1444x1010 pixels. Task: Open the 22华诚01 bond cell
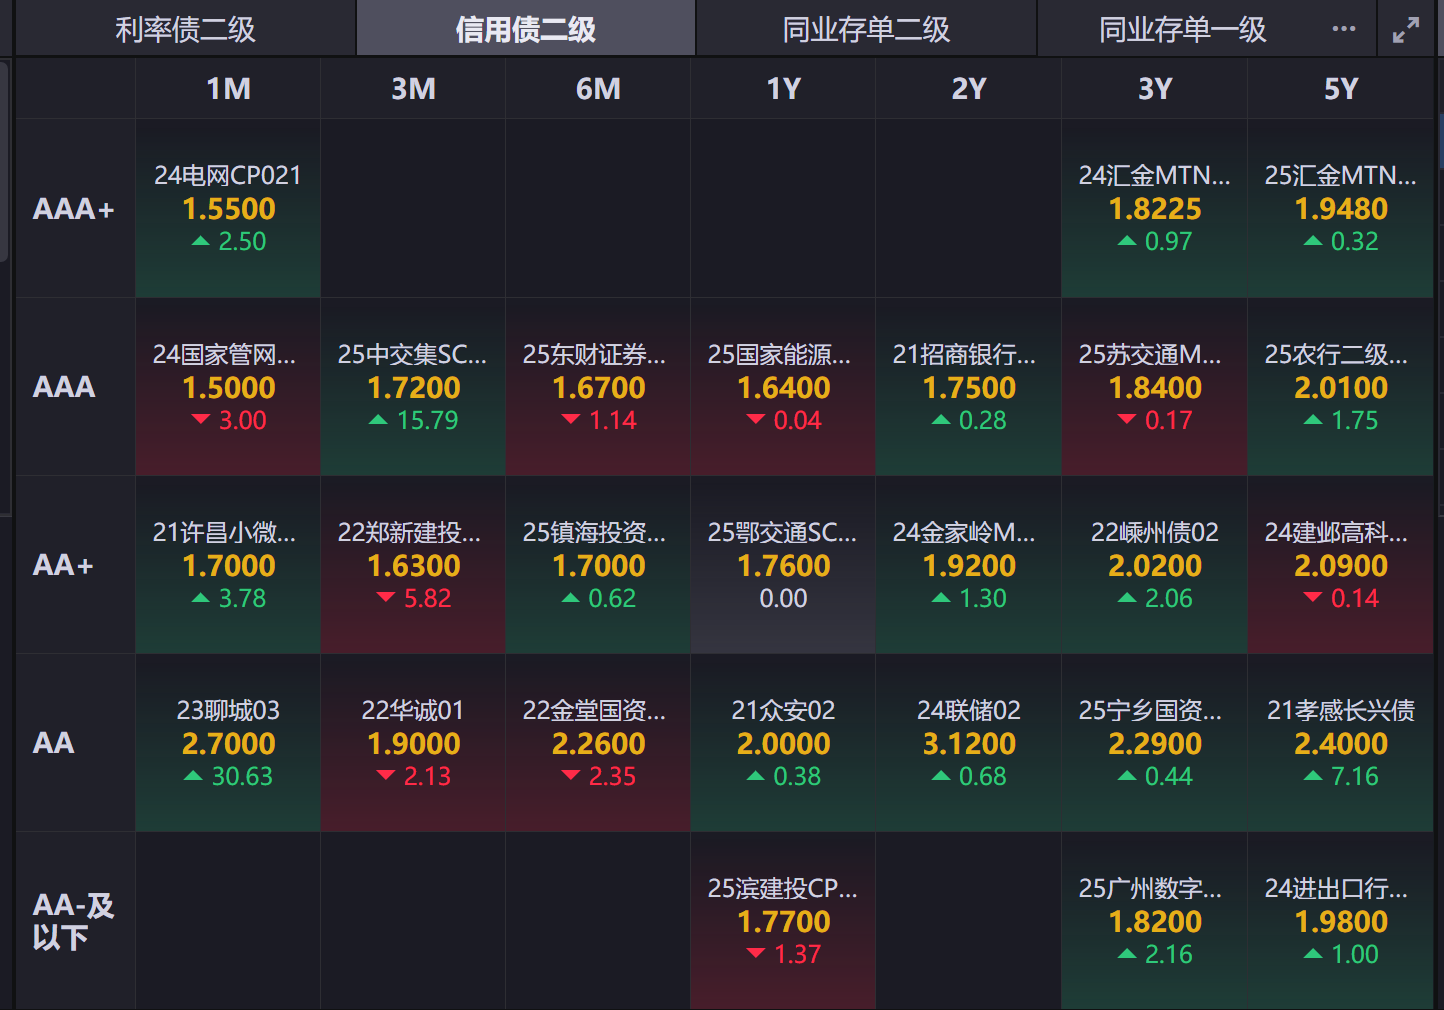413,743
